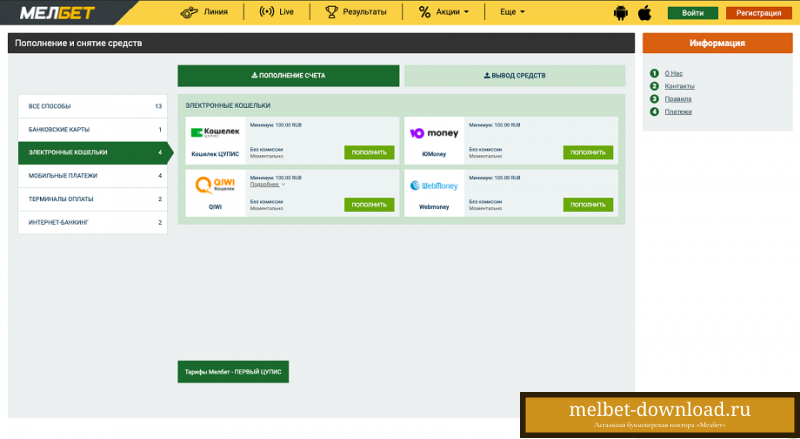Viewport: 800px width, 439px height.
Task: Click the Кошелек ЦУПИС name label
Action: click(x=215, y=154)
